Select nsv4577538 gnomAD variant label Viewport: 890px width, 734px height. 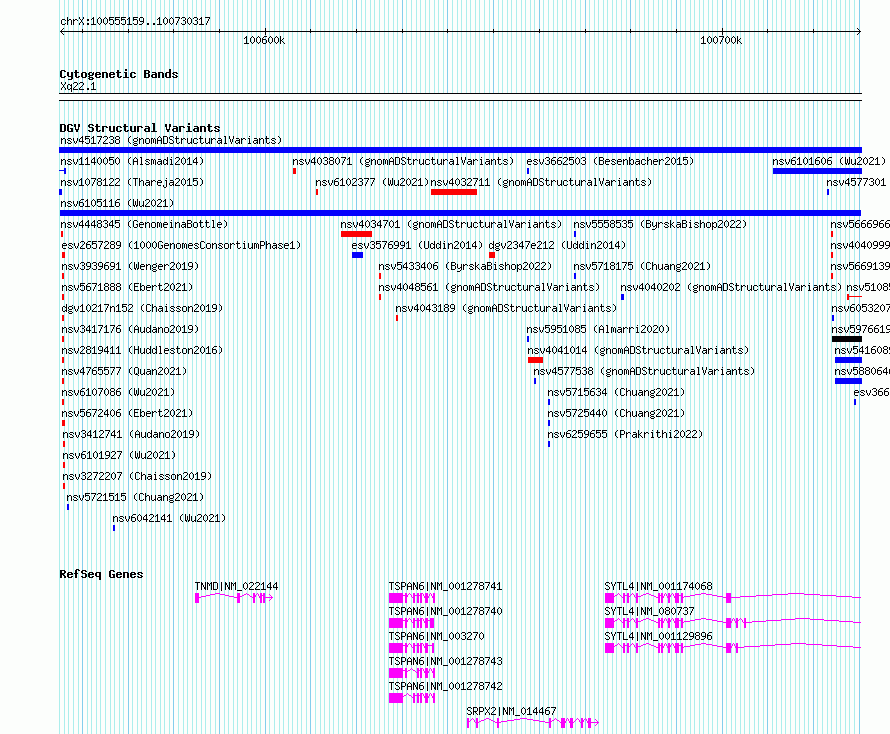tap(644, 371)
